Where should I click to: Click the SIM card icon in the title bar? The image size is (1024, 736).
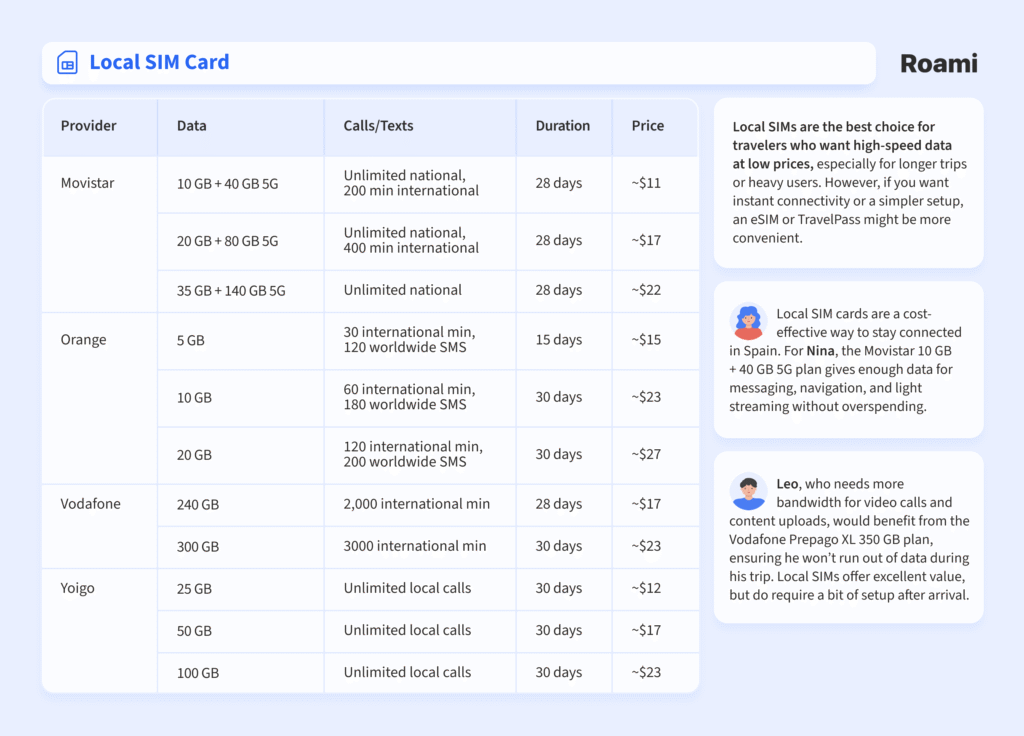[x=67, y=63]
